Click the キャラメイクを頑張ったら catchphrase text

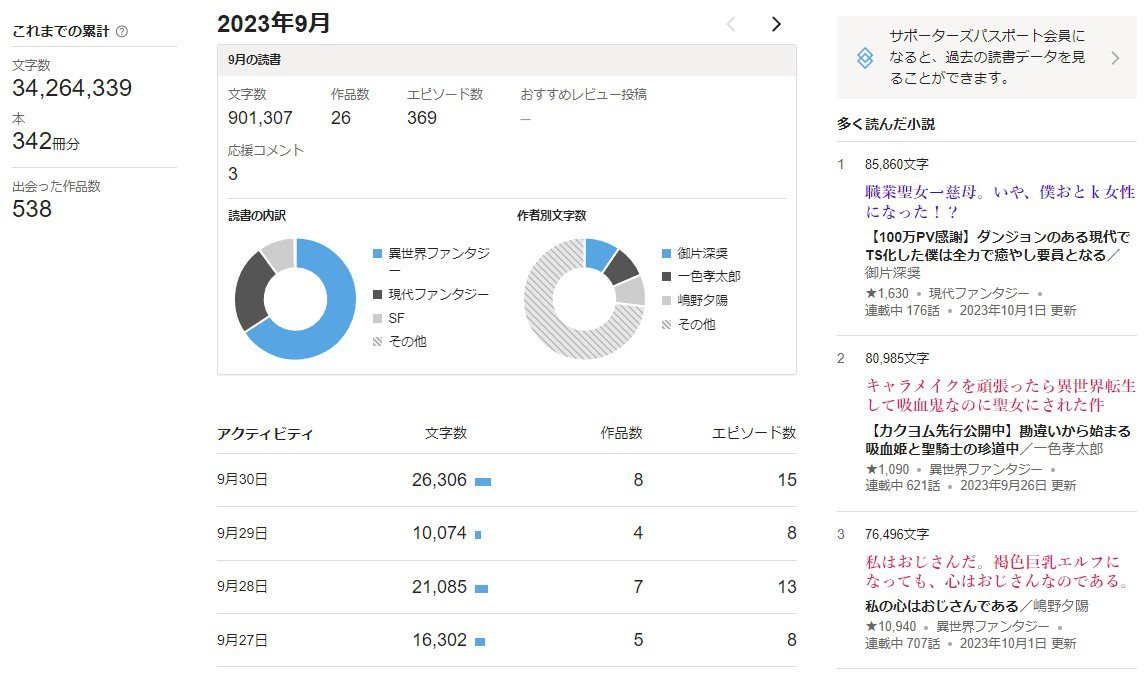click(x=999, y=395)
